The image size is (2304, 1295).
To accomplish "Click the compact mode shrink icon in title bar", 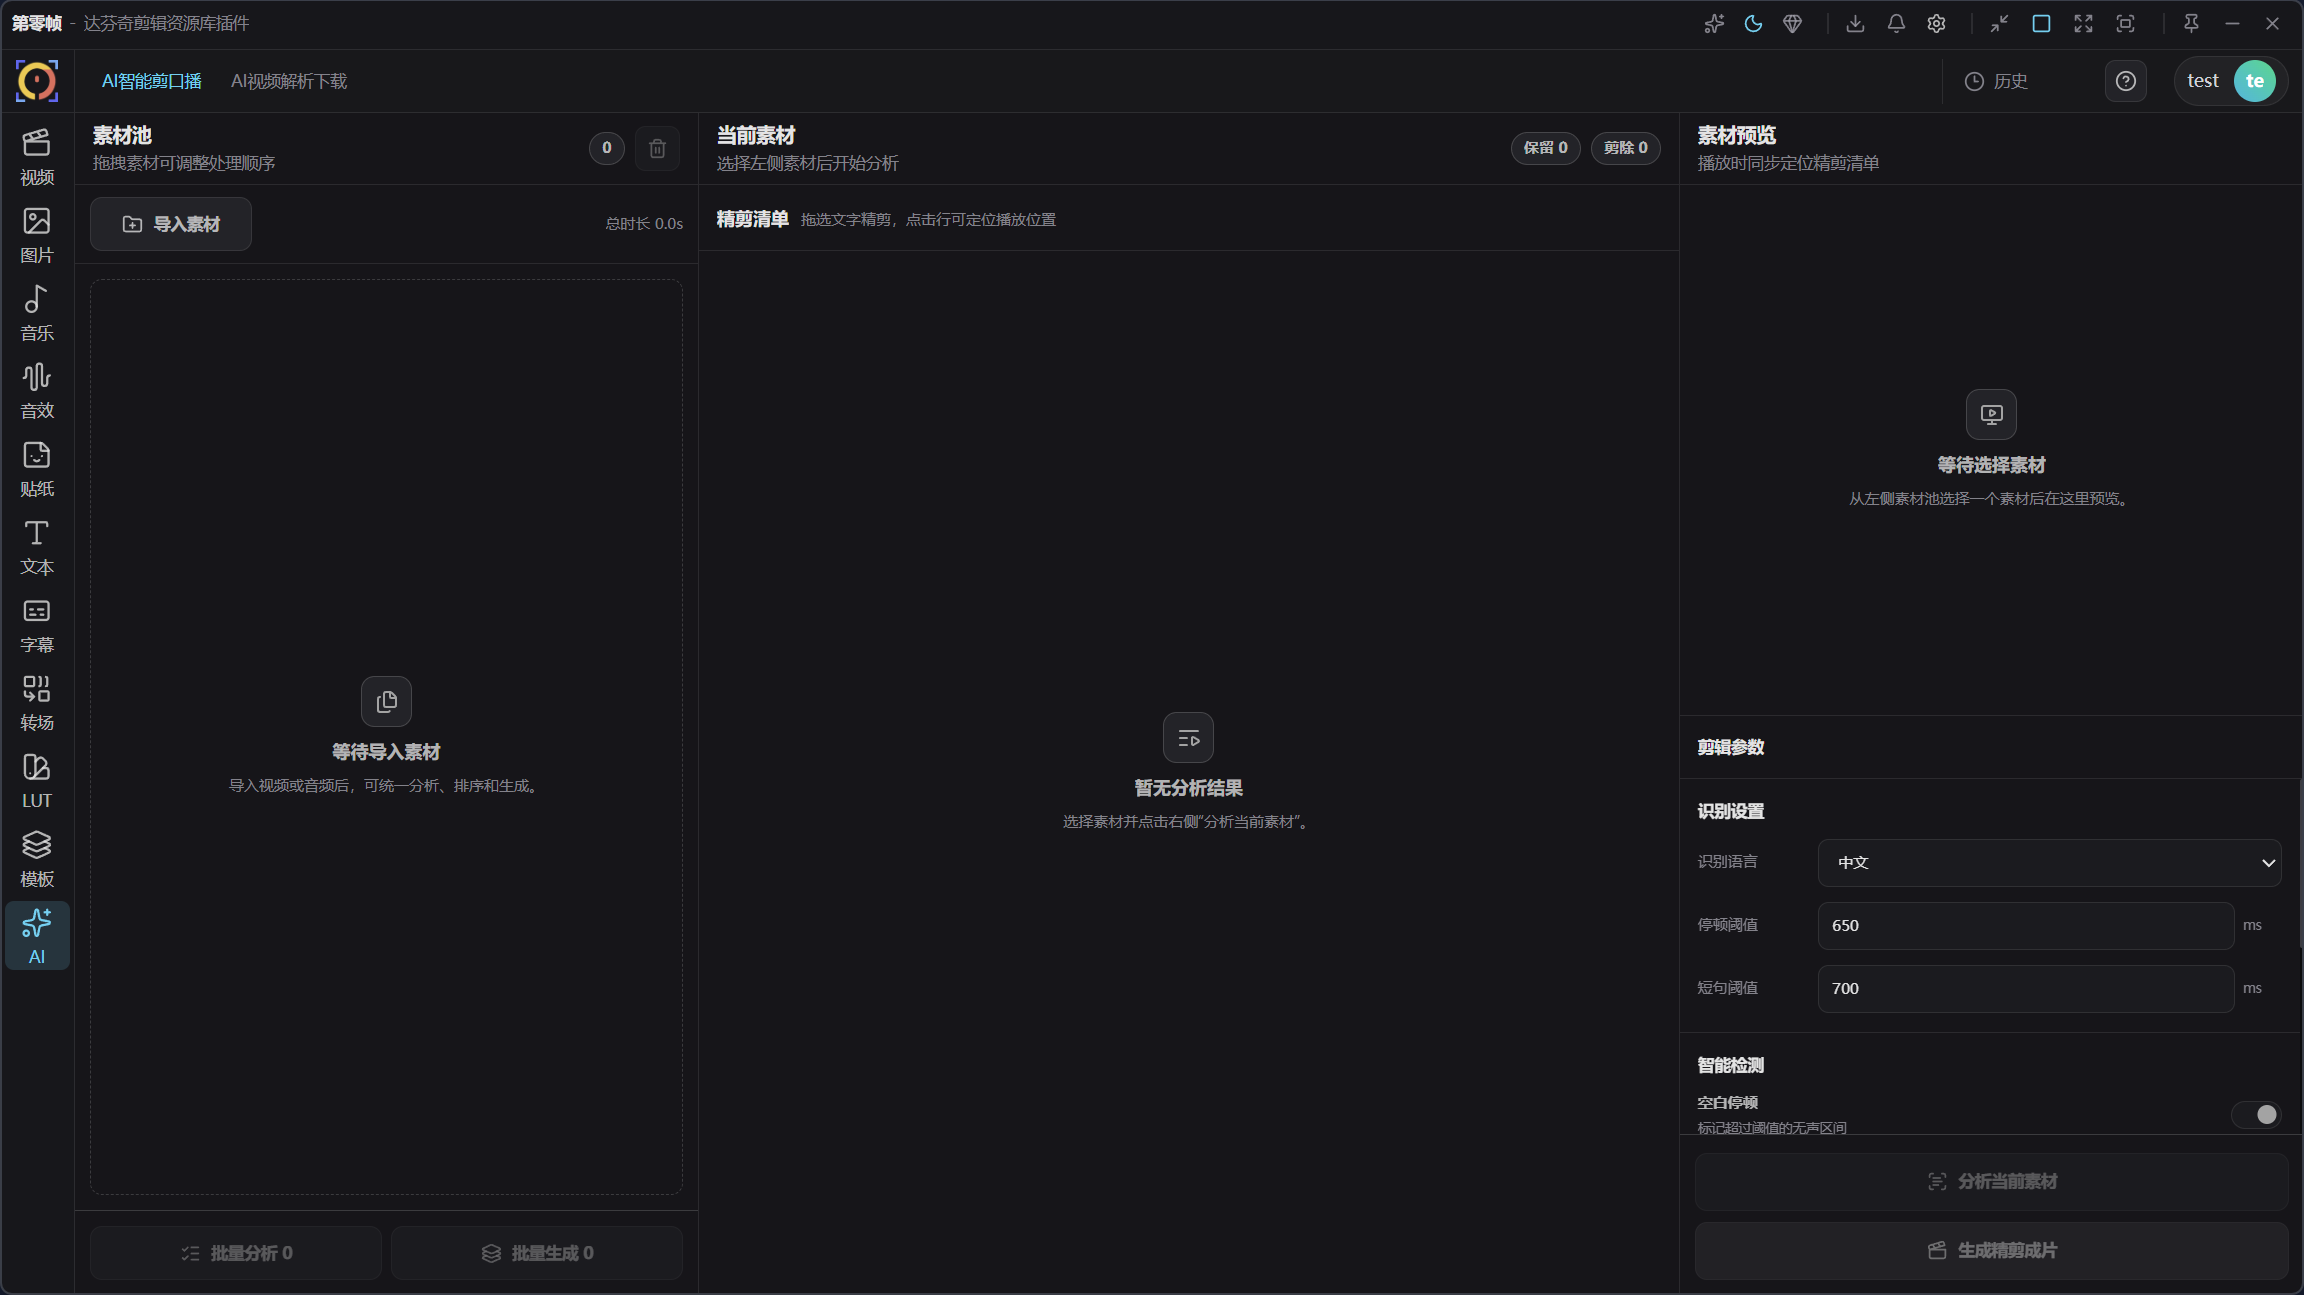I will [1999, 24].
